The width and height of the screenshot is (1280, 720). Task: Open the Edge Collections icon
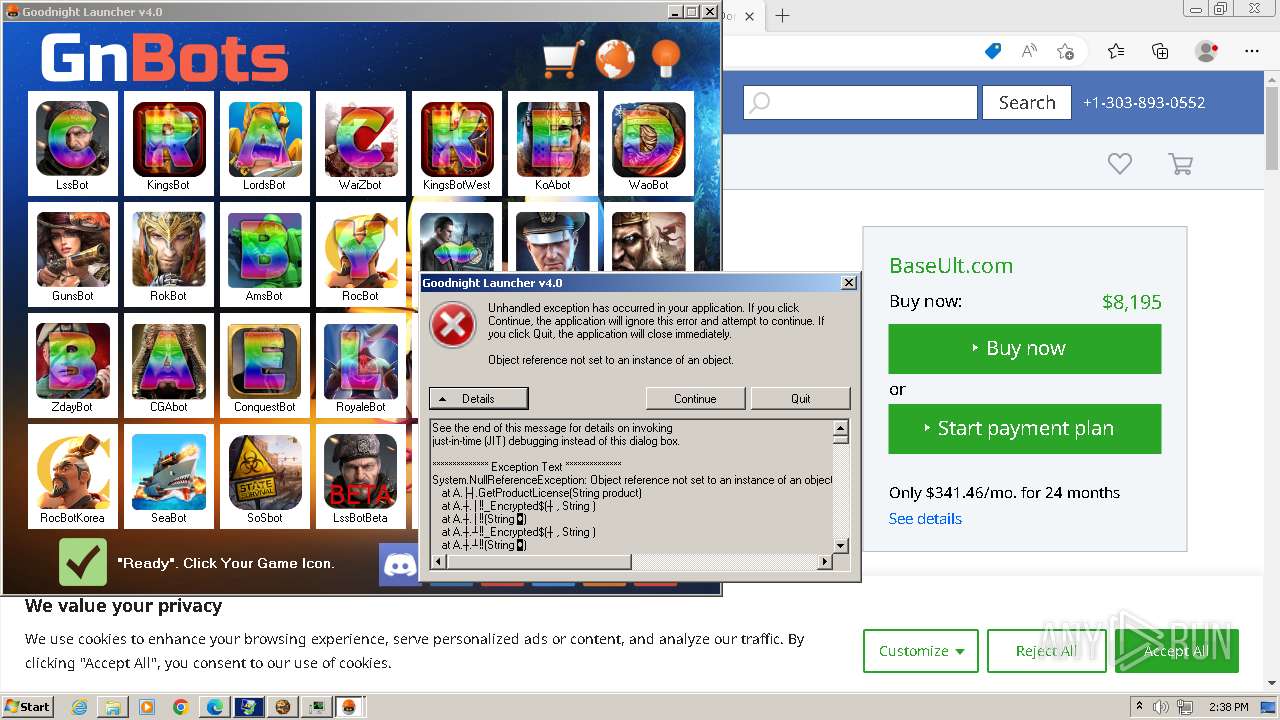[1160, 51]
